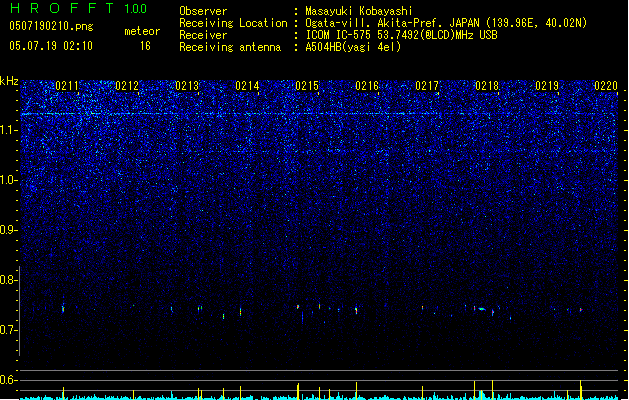Click the 1.0 frequency axis label
Screen dimensions: 629x400
(x=9, y=180)
